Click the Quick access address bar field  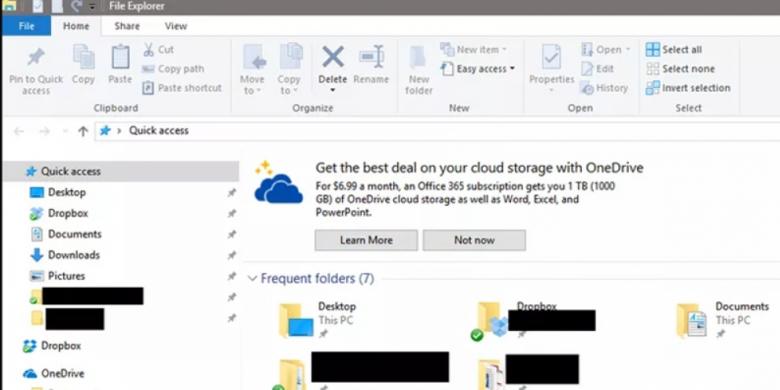pyautogui.click(x=438, y=131)
